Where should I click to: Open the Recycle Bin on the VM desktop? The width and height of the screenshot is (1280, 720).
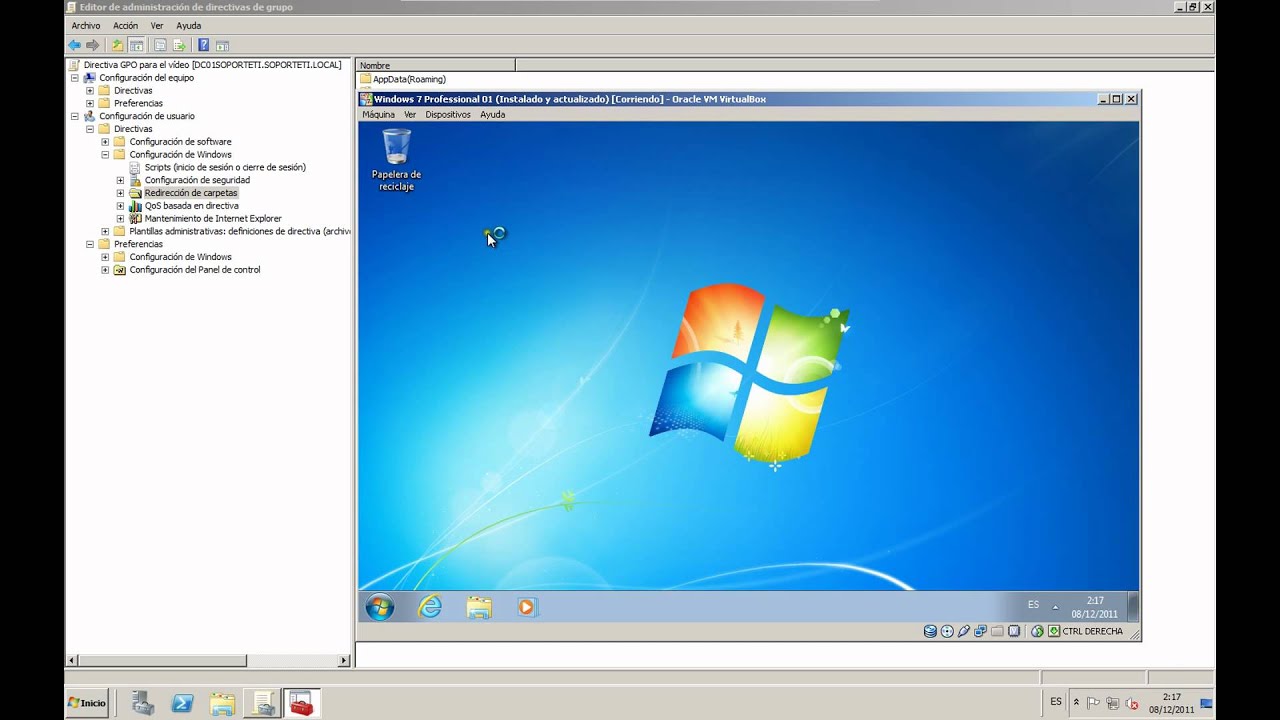pos(396,160)
